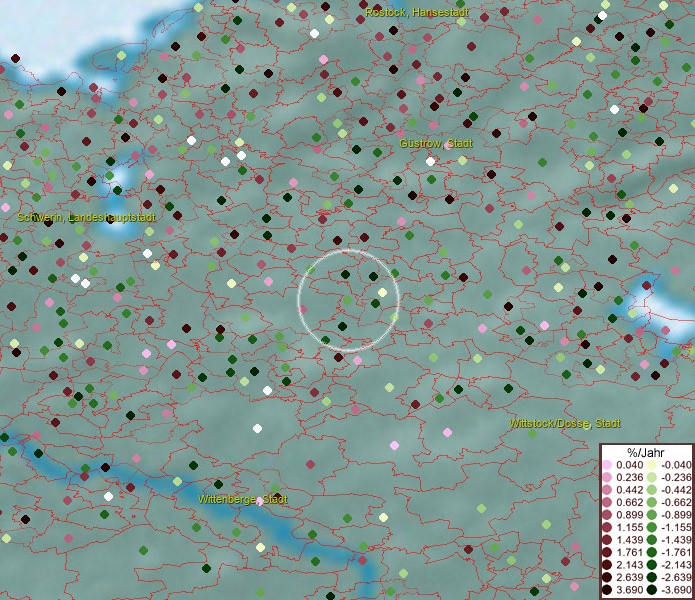Click legend number 2.143
Screen dimensions: 695x600
click(629, 565)
